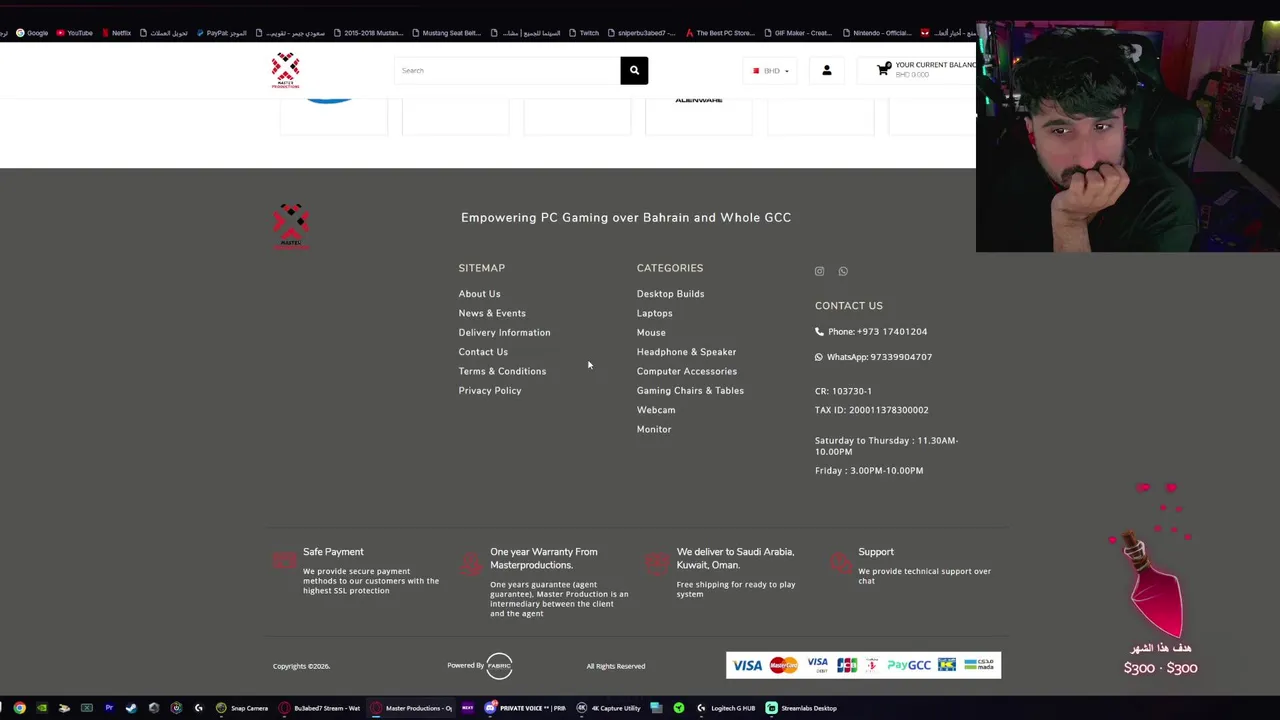
Task: Browse the Mouse category
Action: coord(651,332)
